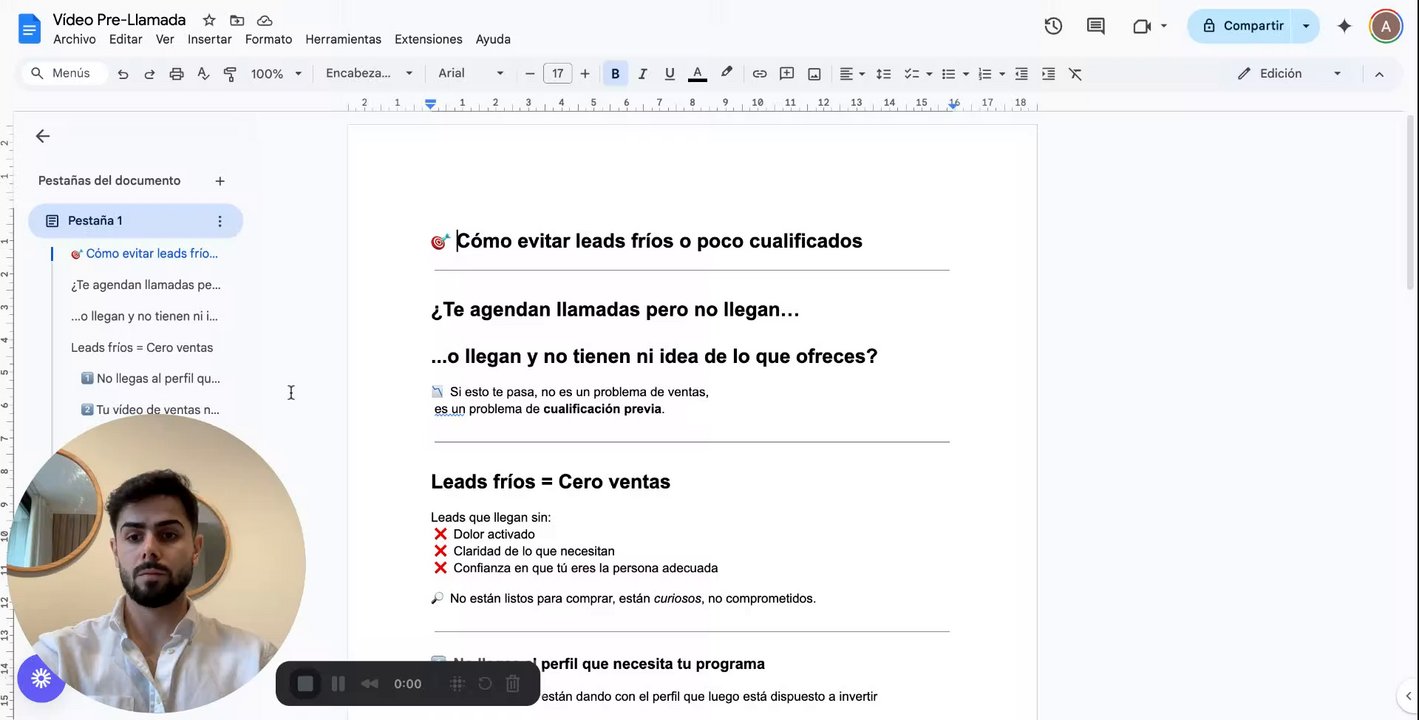Viewport: 1419px width, 720px height.
Task: Stop the recording with the square button
Action: pos(306,684)
